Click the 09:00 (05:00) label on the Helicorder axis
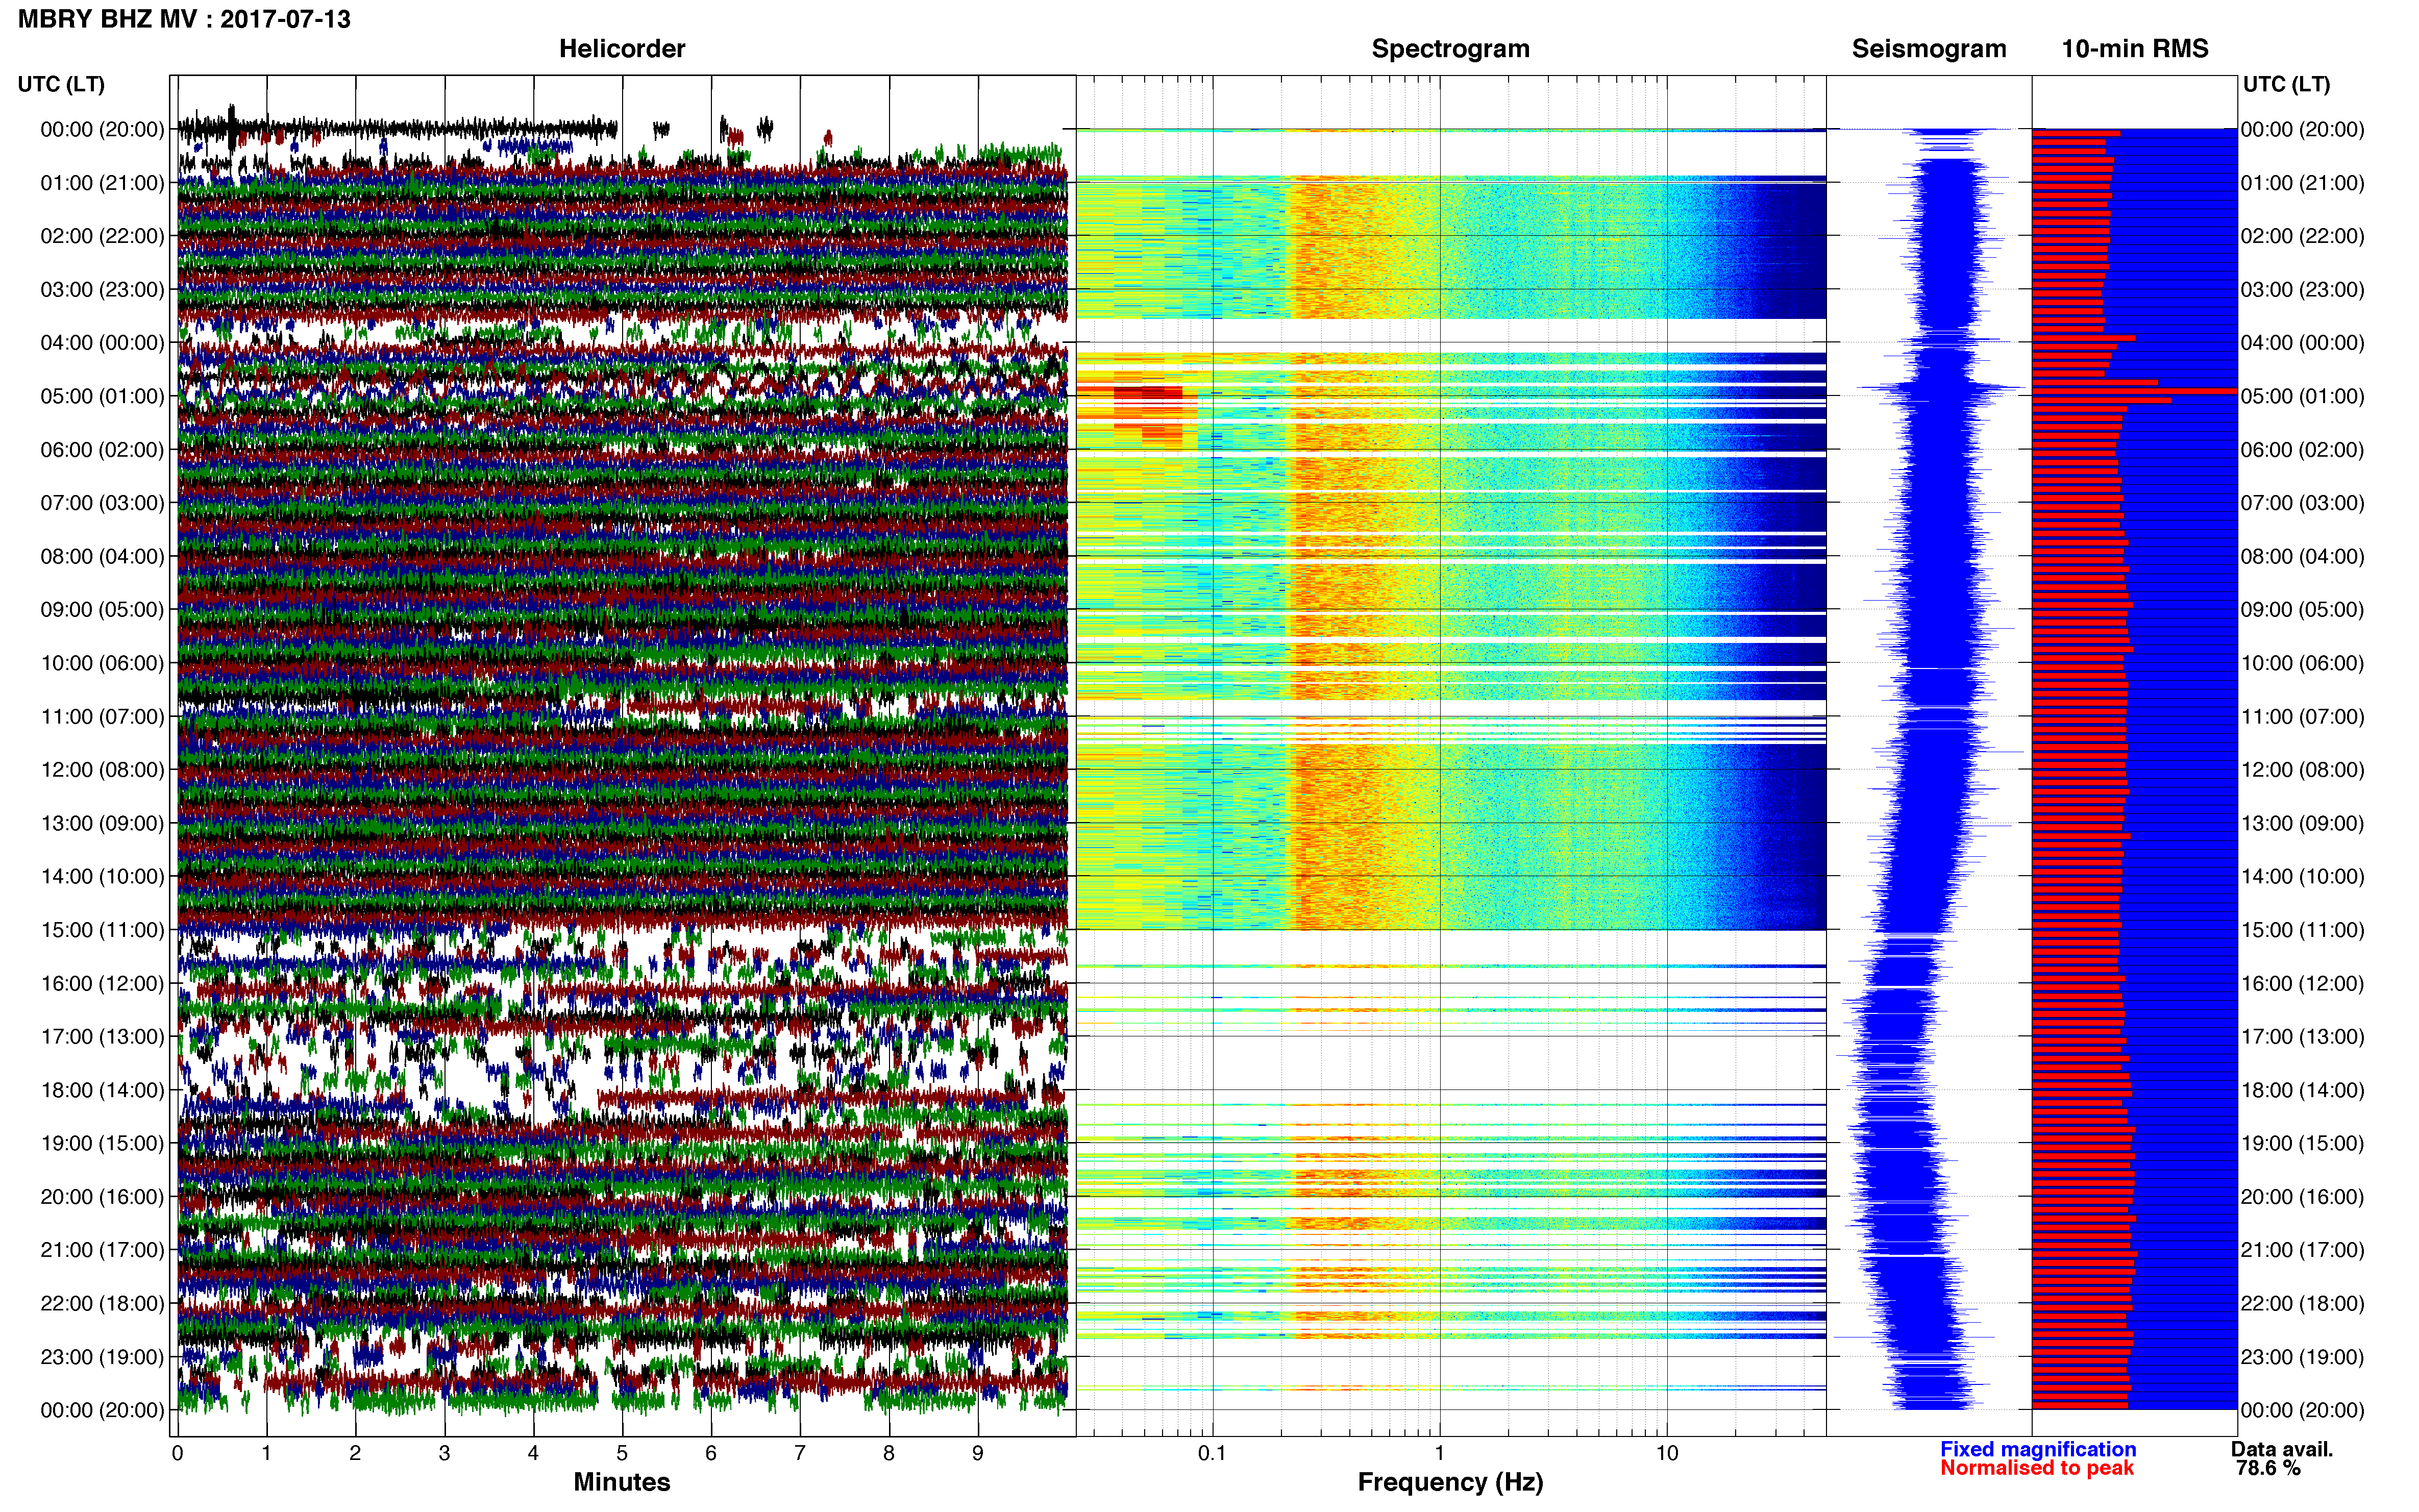The image size is (2419, 1512). click(102, 610)
